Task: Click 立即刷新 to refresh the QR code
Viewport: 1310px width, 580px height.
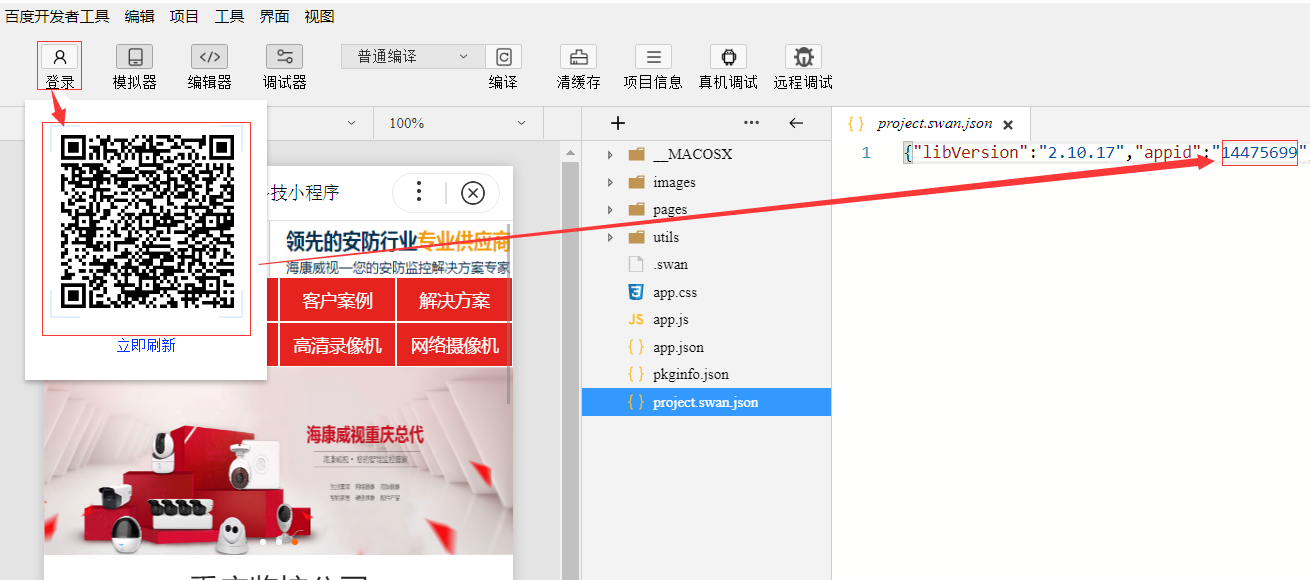Action: point(146,345)
